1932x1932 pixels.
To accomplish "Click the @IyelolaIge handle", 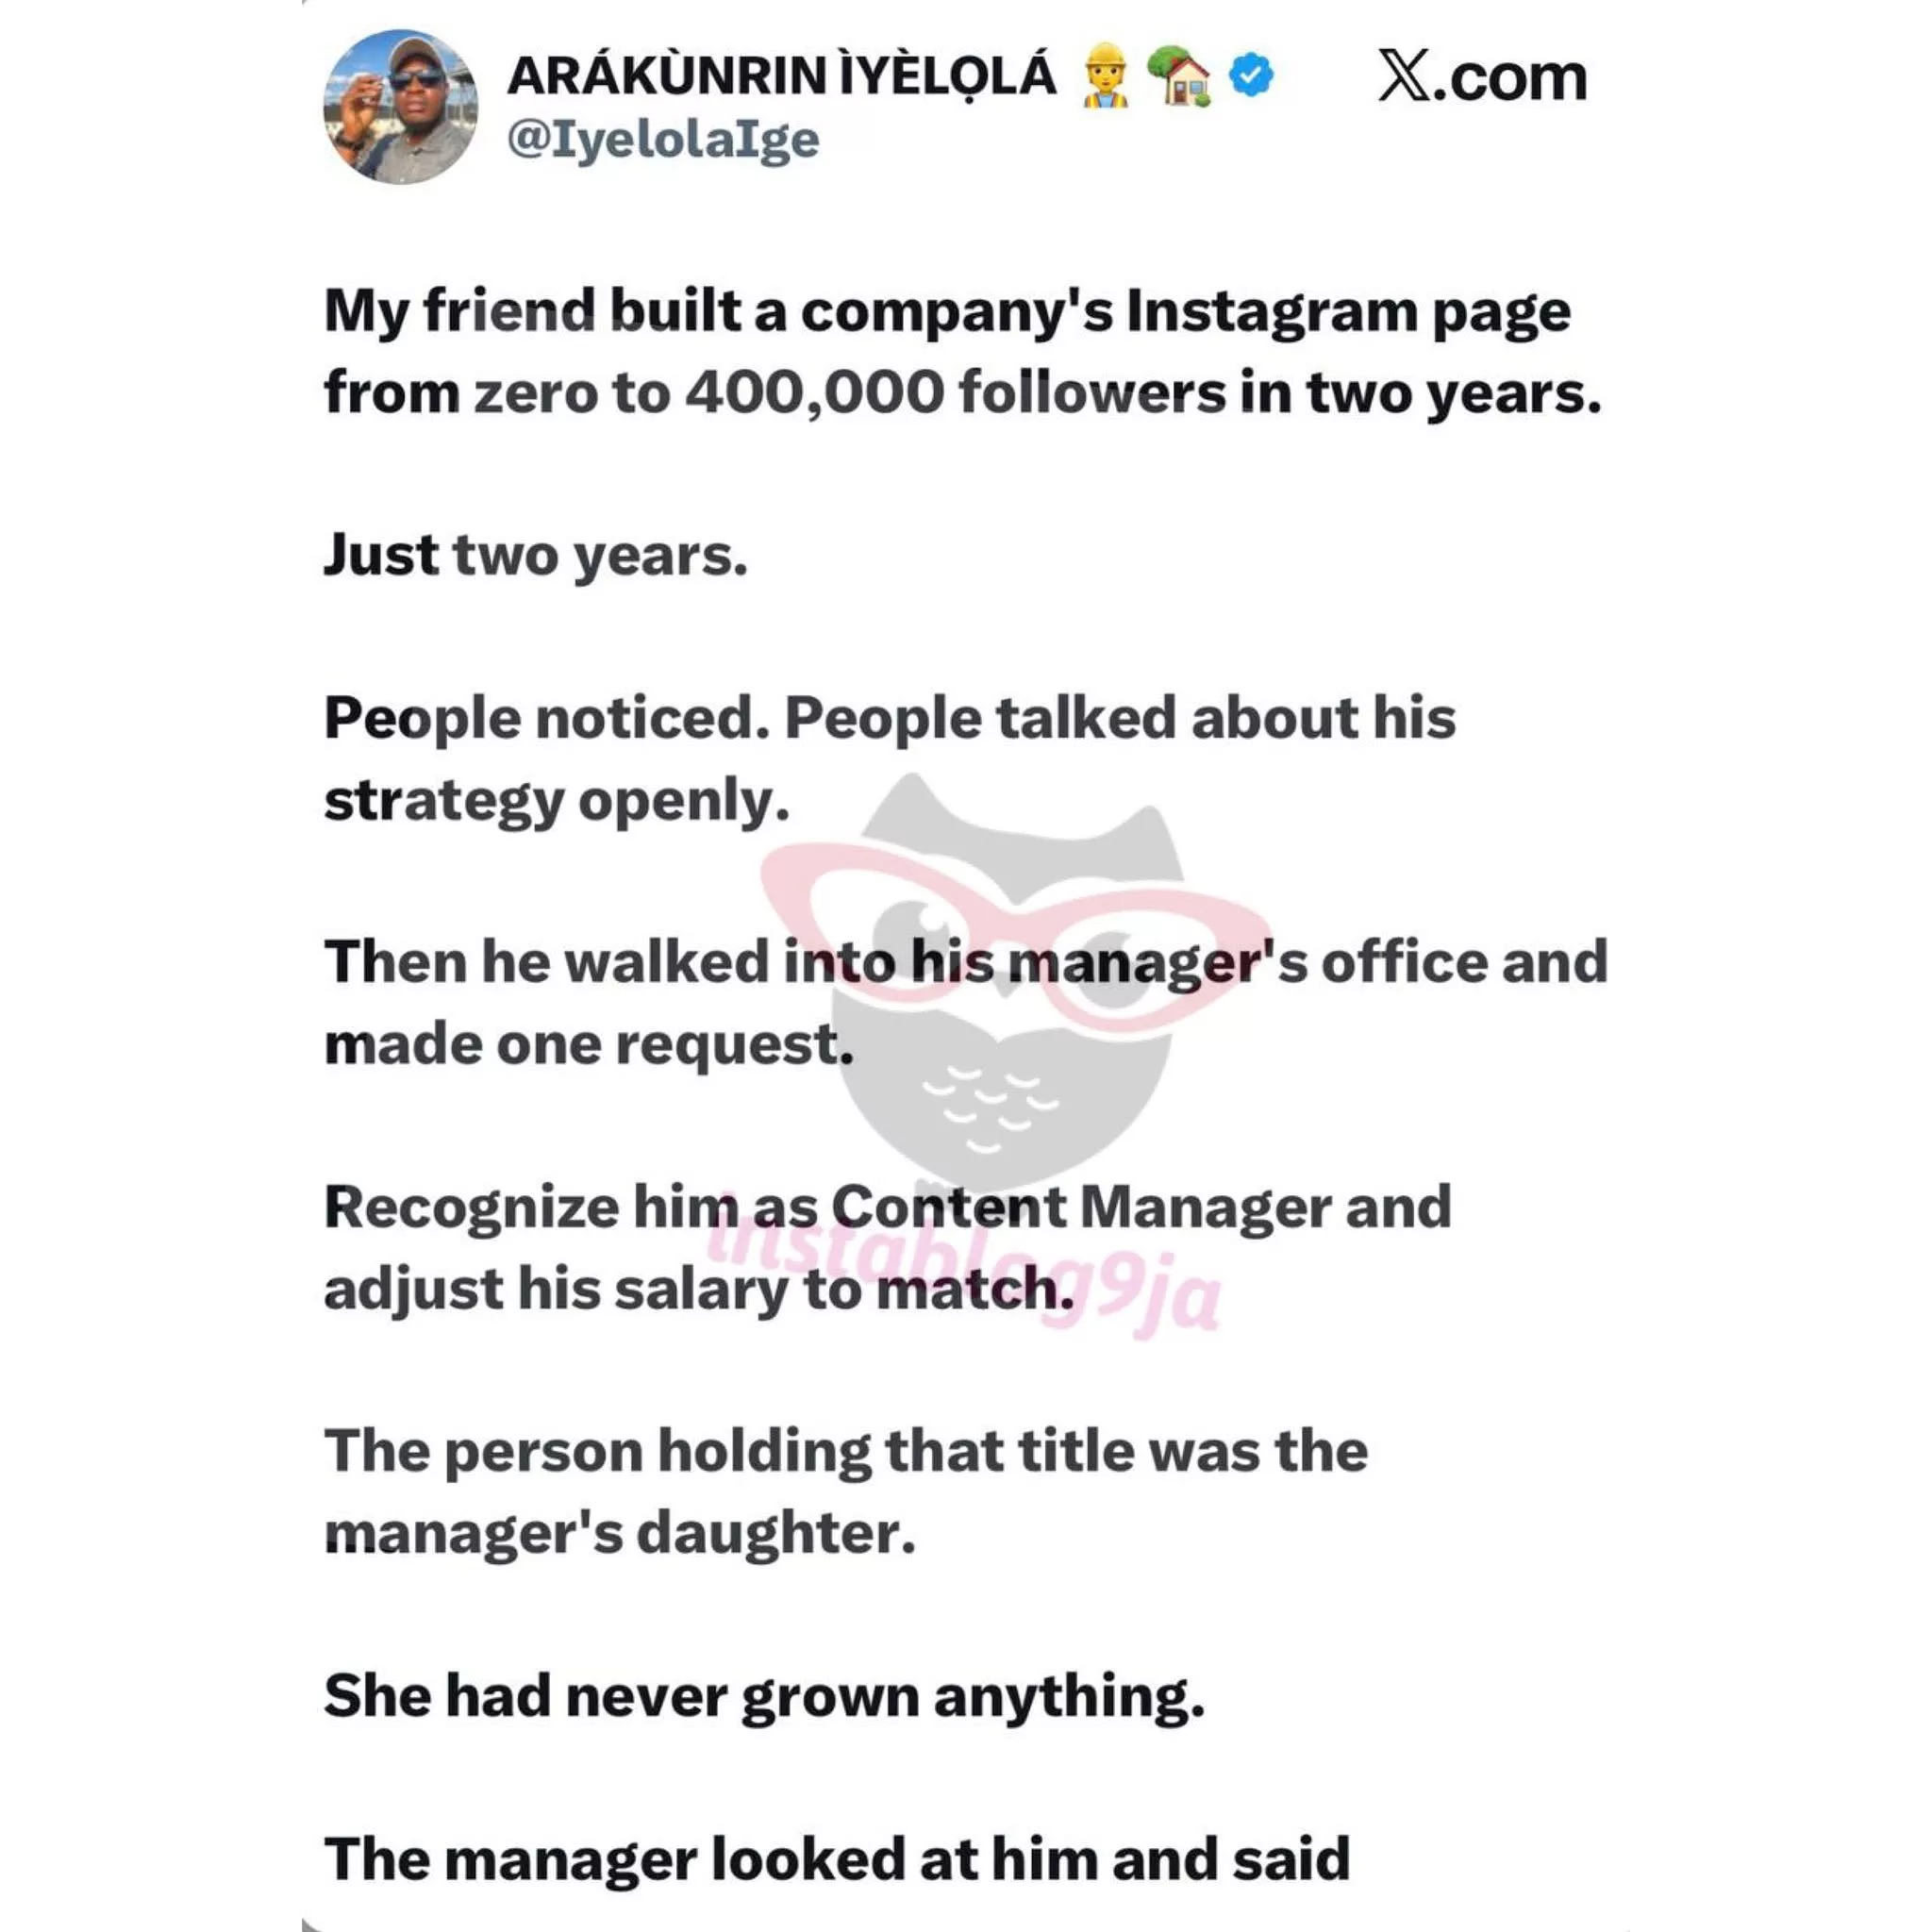I will (663, 140).
